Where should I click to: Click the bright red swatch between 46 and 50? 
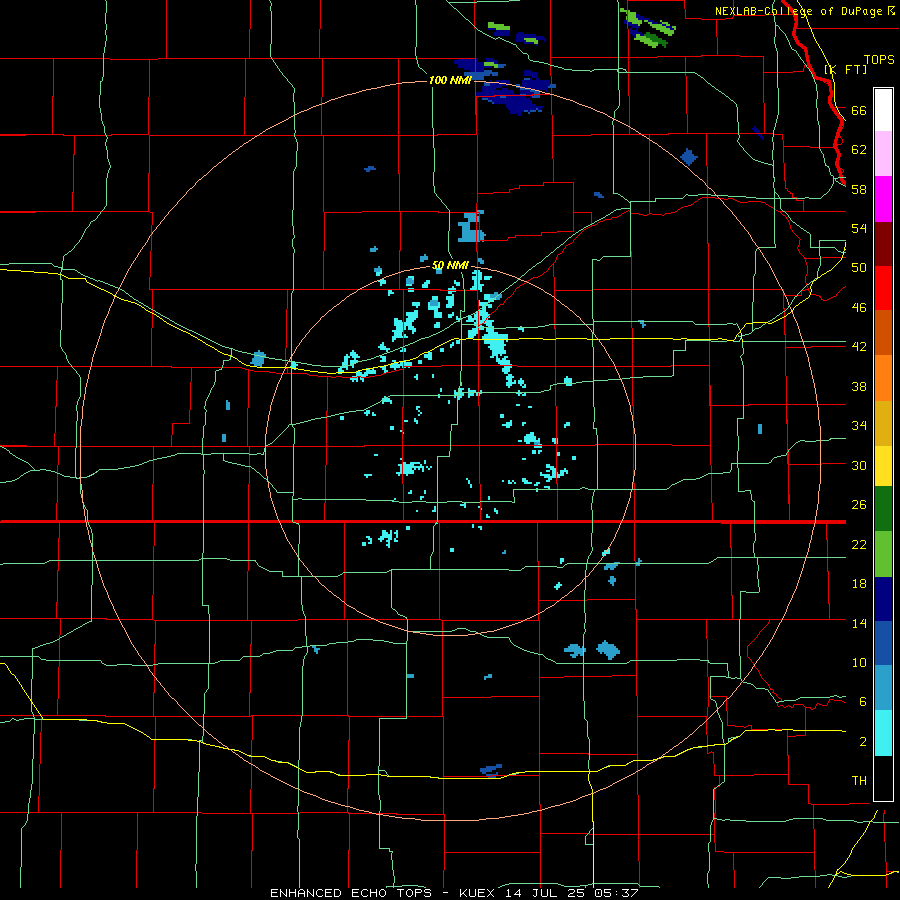tap(883, 288)
